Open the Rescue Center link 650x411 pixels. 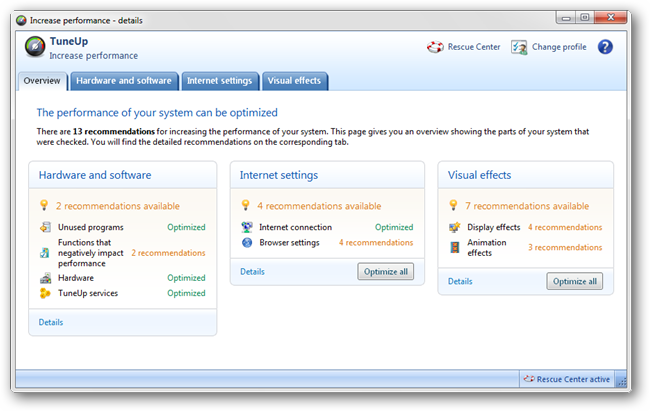tap(474, 47)
